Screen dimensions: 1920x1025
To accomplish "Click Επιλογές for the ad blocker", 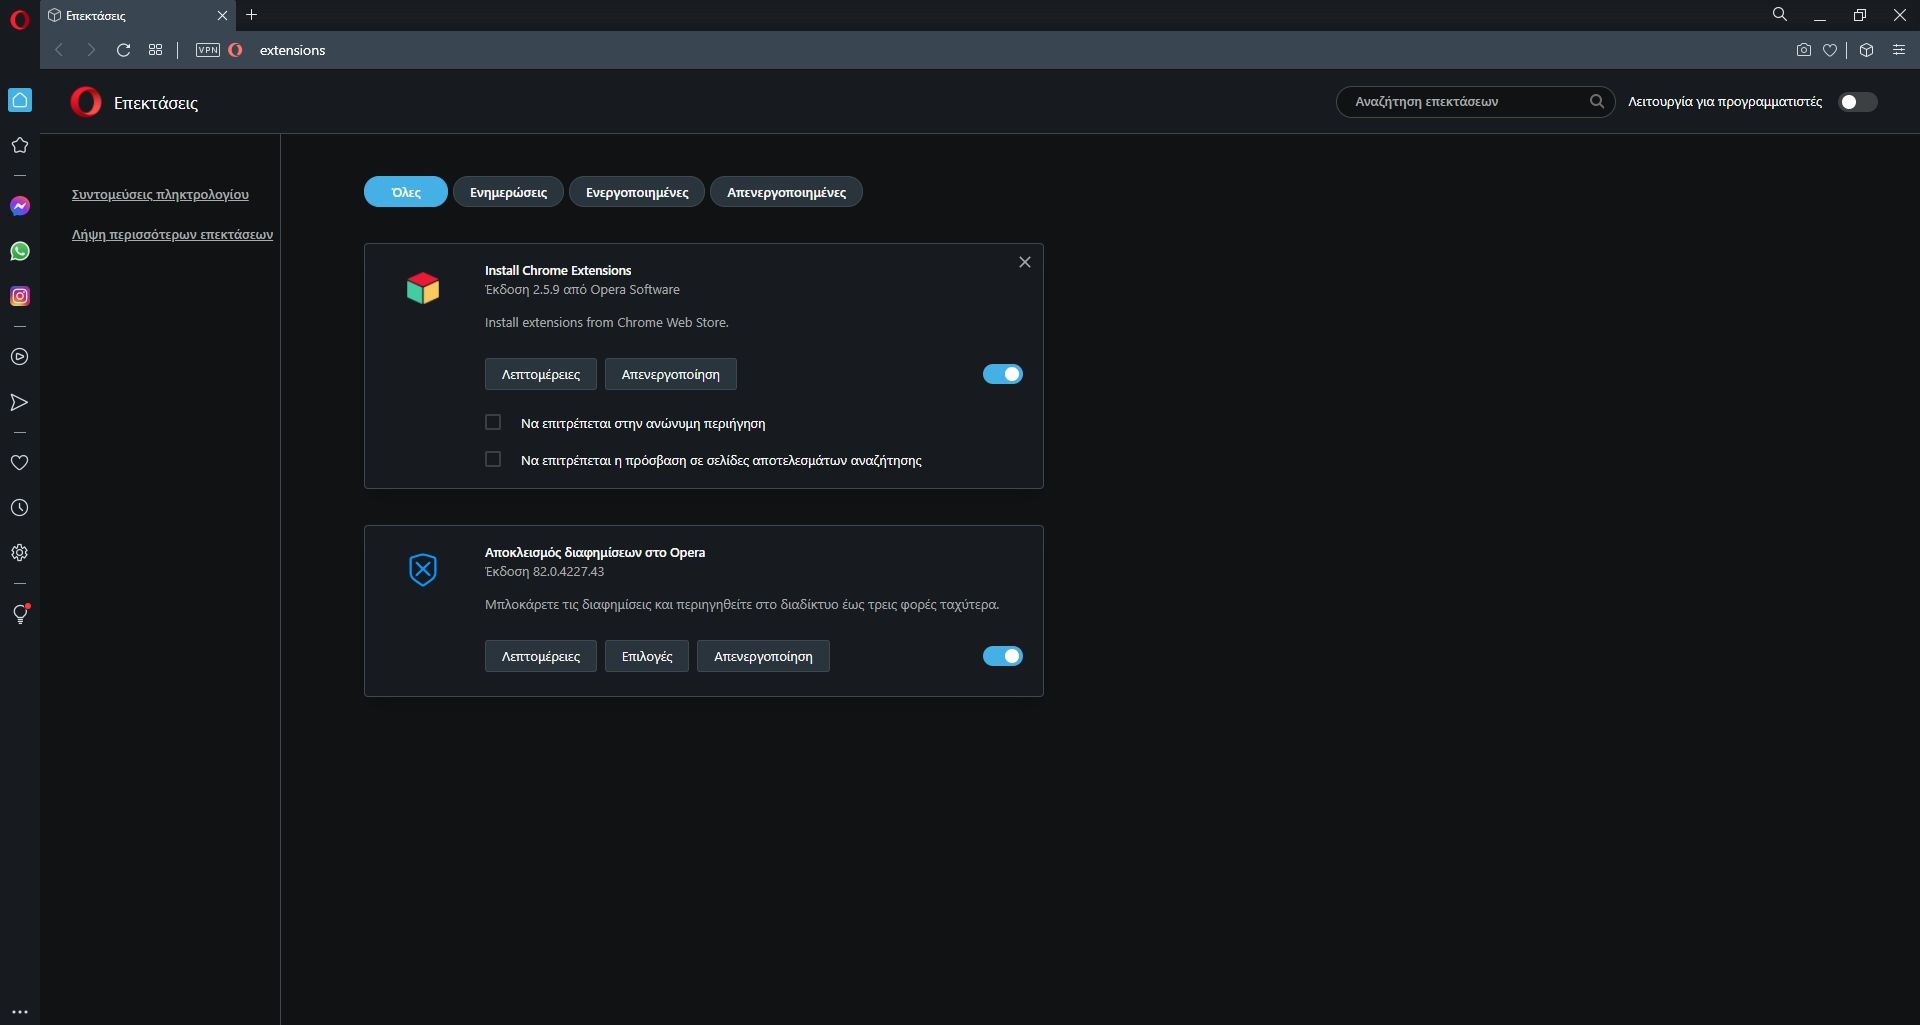I will [647, 656].
